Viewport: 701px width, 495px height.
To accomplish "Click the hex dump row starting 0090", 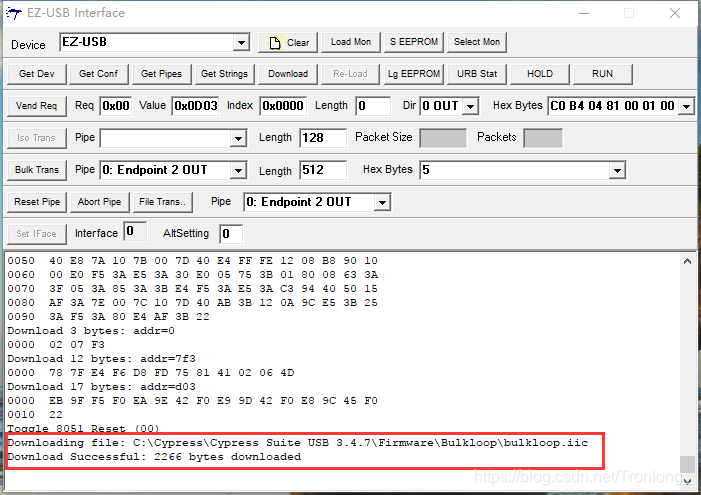I will [x=109, y=317].
